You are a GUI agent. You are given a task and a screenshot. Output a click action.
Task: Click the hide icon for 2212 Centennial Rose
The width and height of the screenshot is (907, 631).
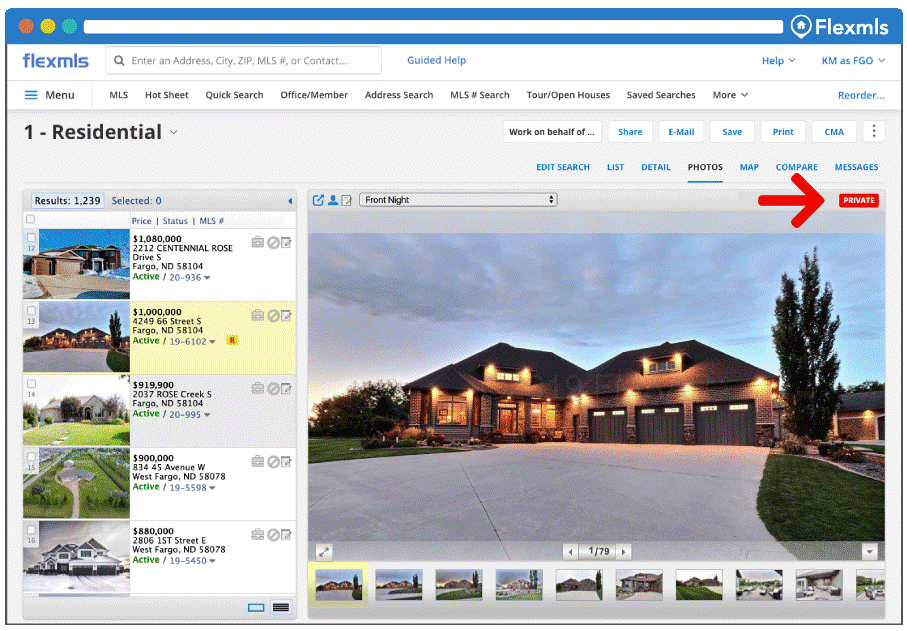[273, 242]
